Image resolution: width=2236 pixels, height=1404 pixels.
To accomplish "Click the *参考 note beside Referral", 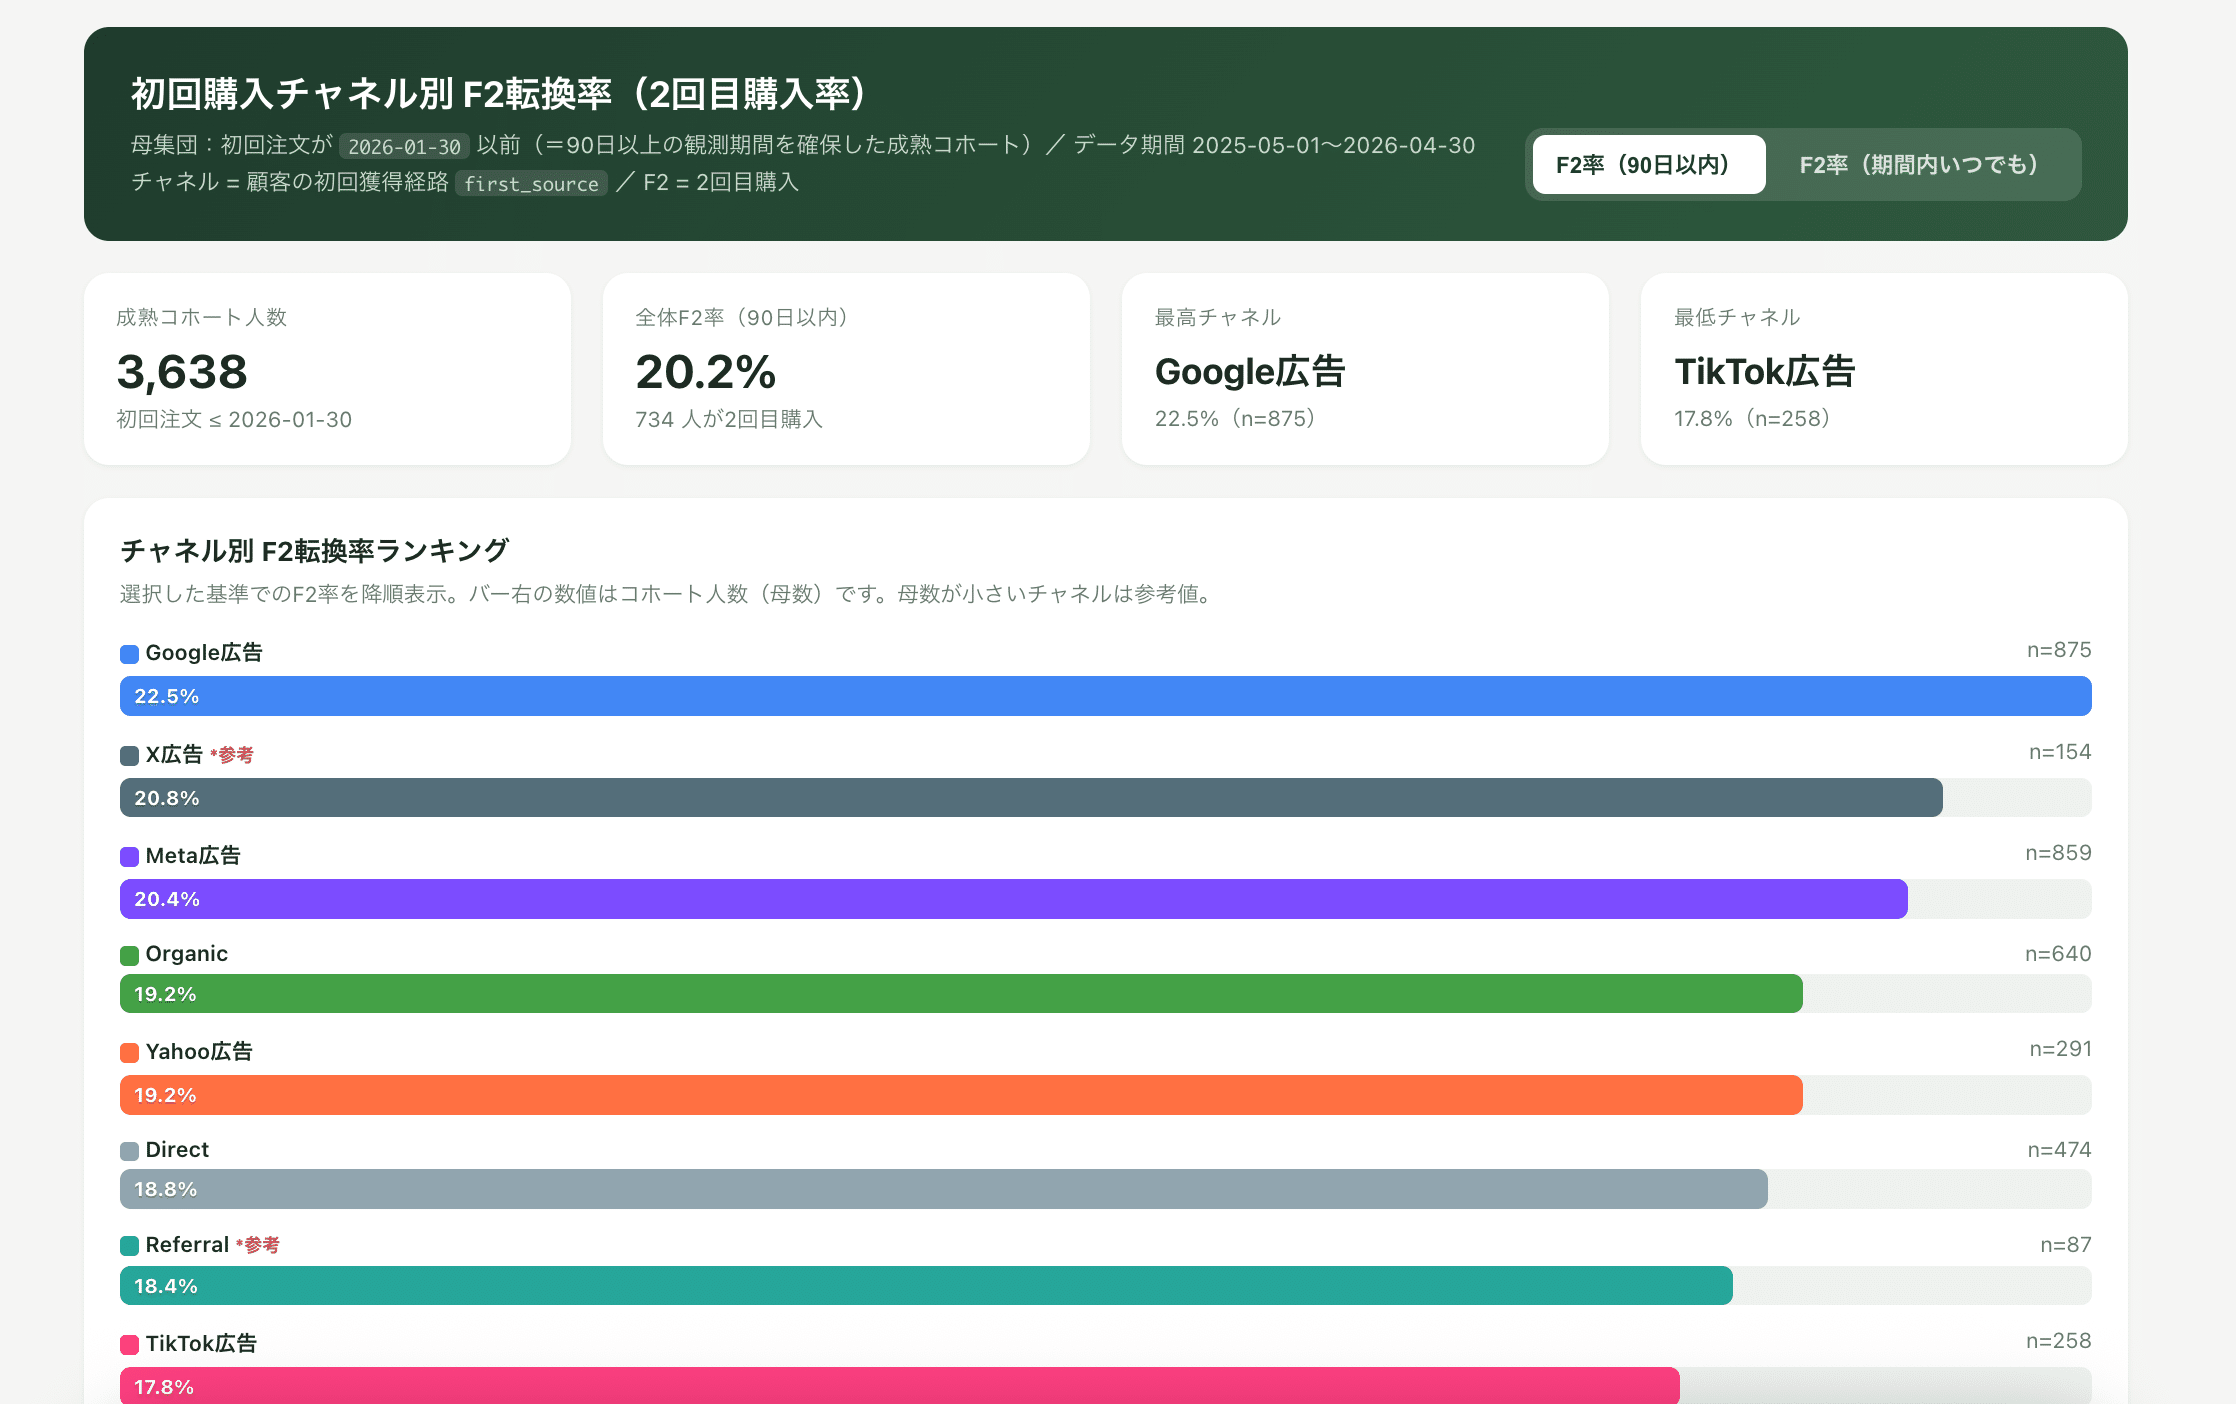I will click(x=258, y=1246).
